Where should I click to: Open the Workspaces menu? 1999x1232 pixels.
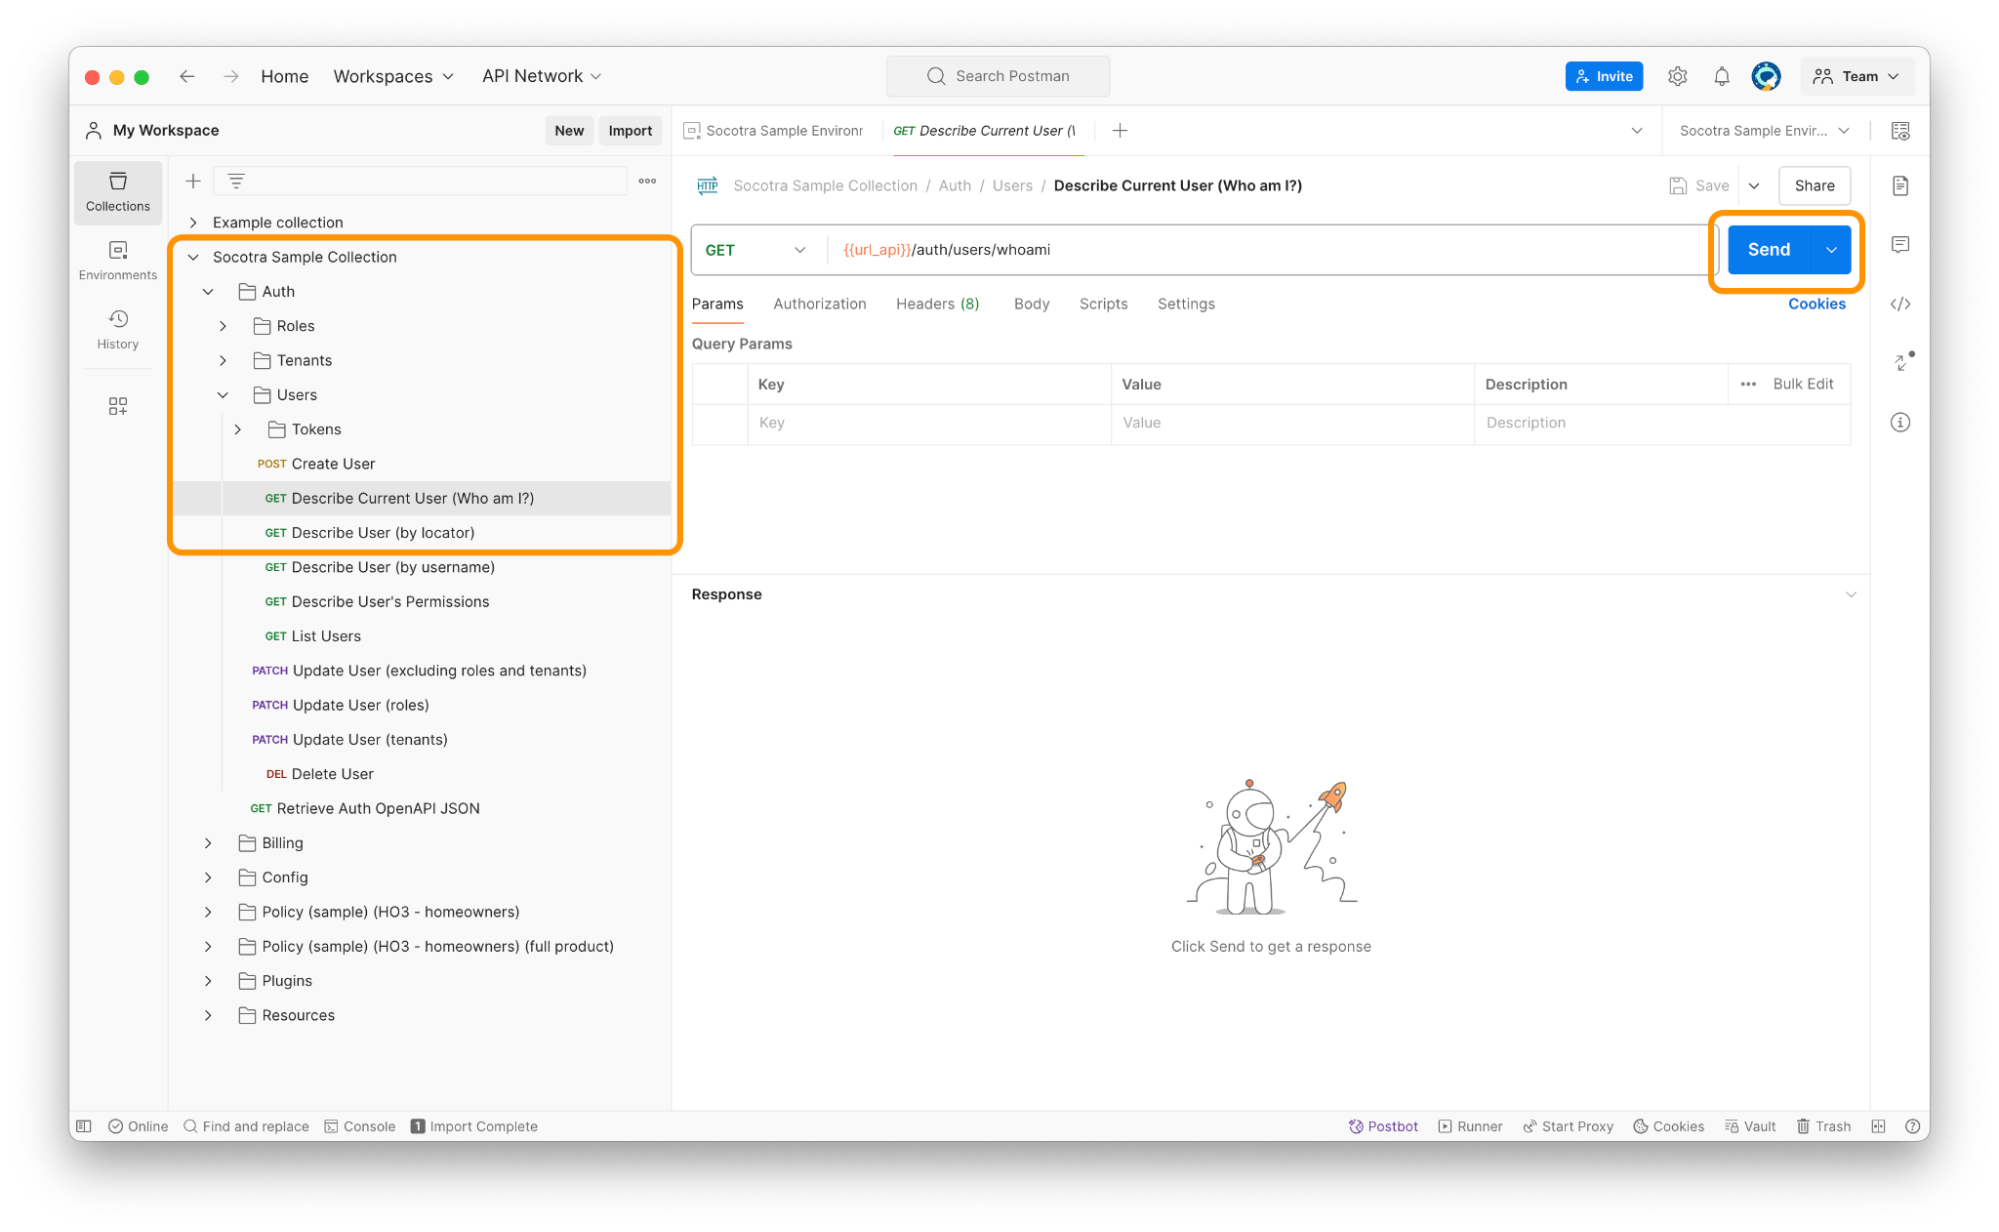pos(392,76)
